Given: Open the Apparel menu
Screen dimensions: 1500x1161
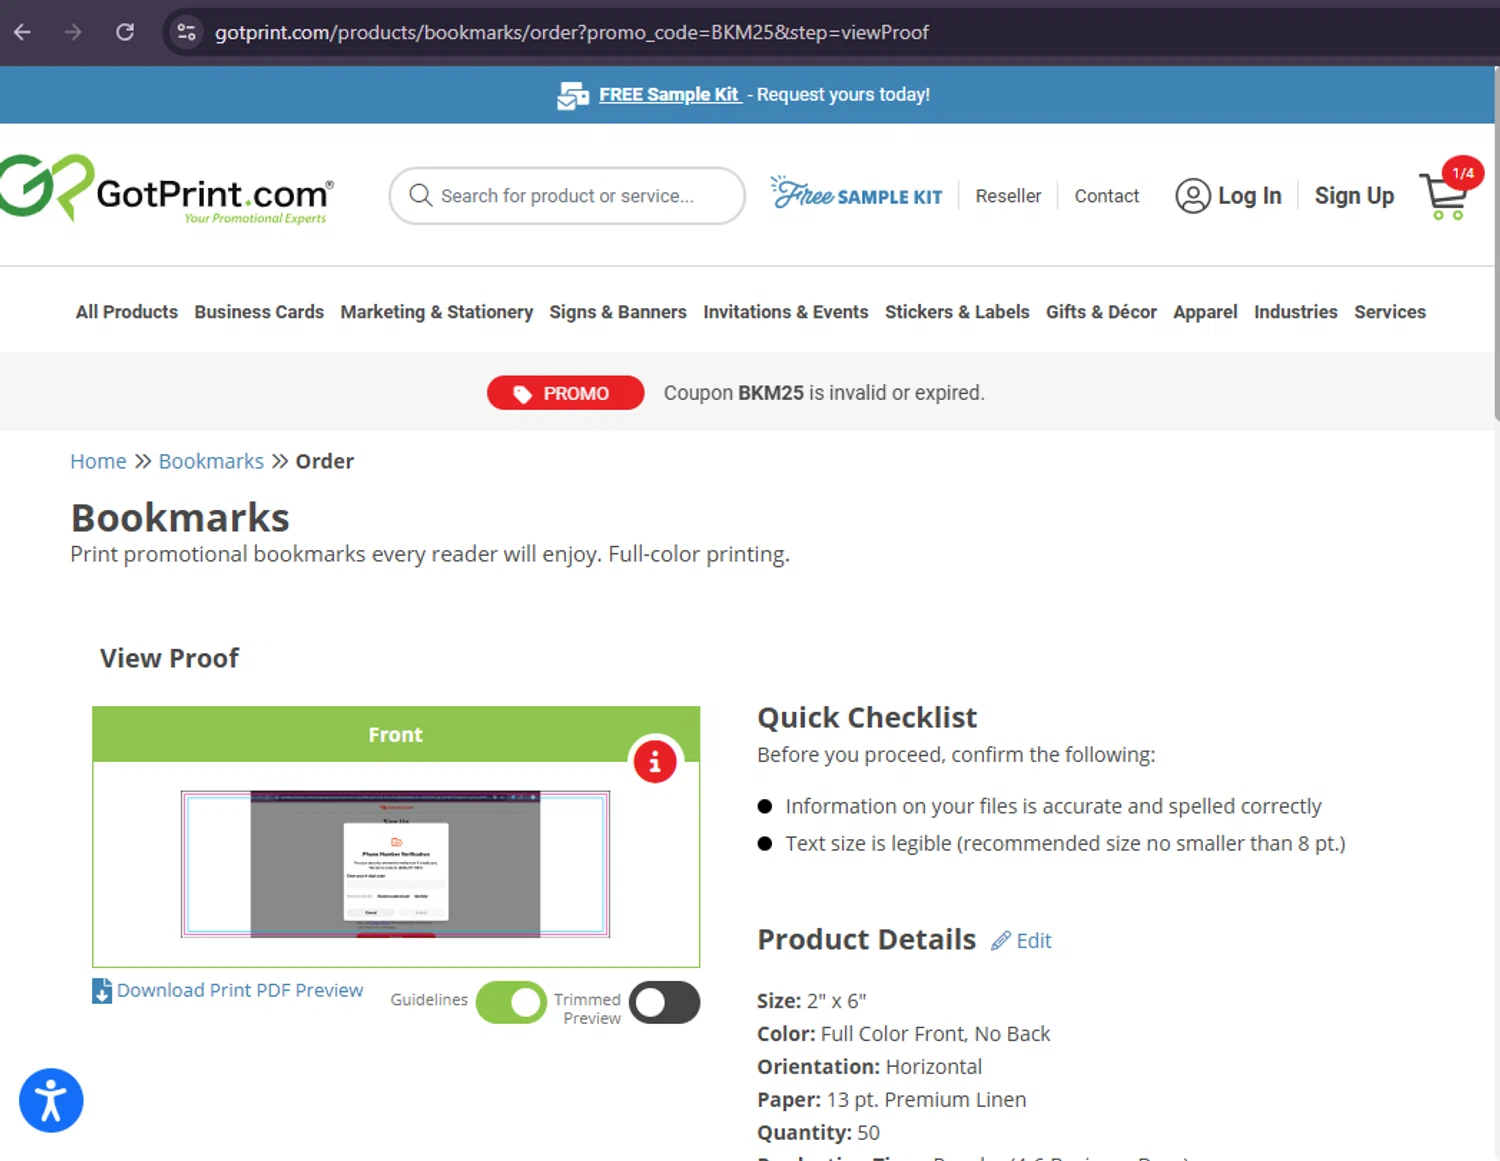Looking at the screenshot, I should (x=1205, y=312).
